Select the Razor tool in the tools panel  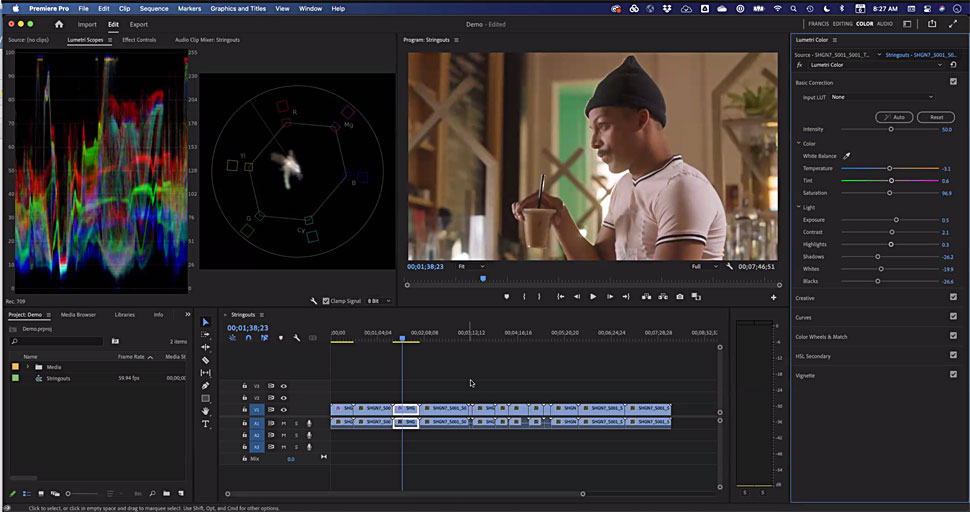click(x=206, y=360)
